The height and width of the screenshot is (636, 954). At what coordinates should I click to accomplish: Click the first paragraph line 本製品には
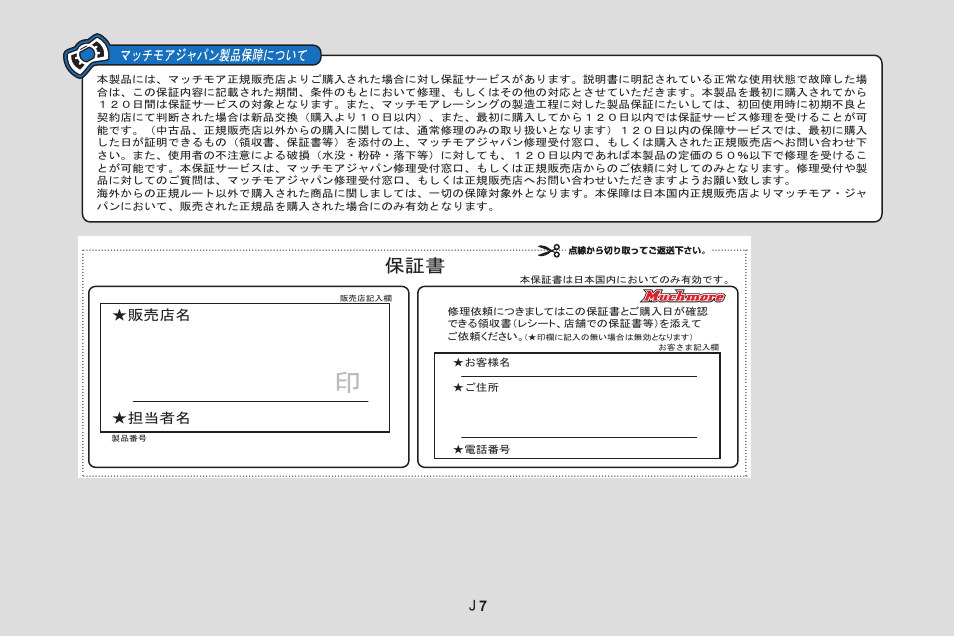(481, 80)
